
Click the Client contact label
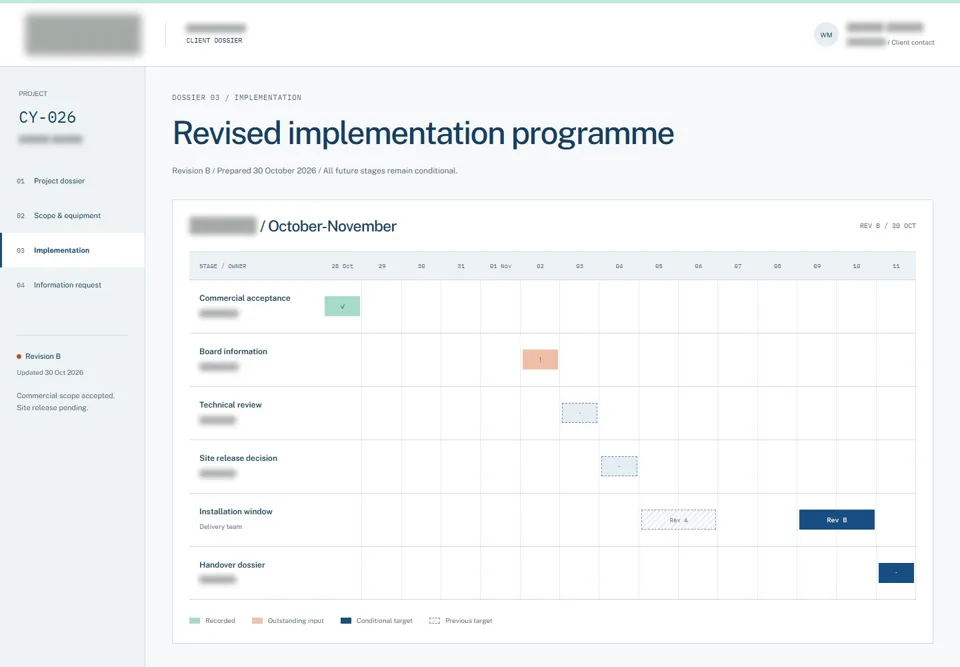pos(913,42)
